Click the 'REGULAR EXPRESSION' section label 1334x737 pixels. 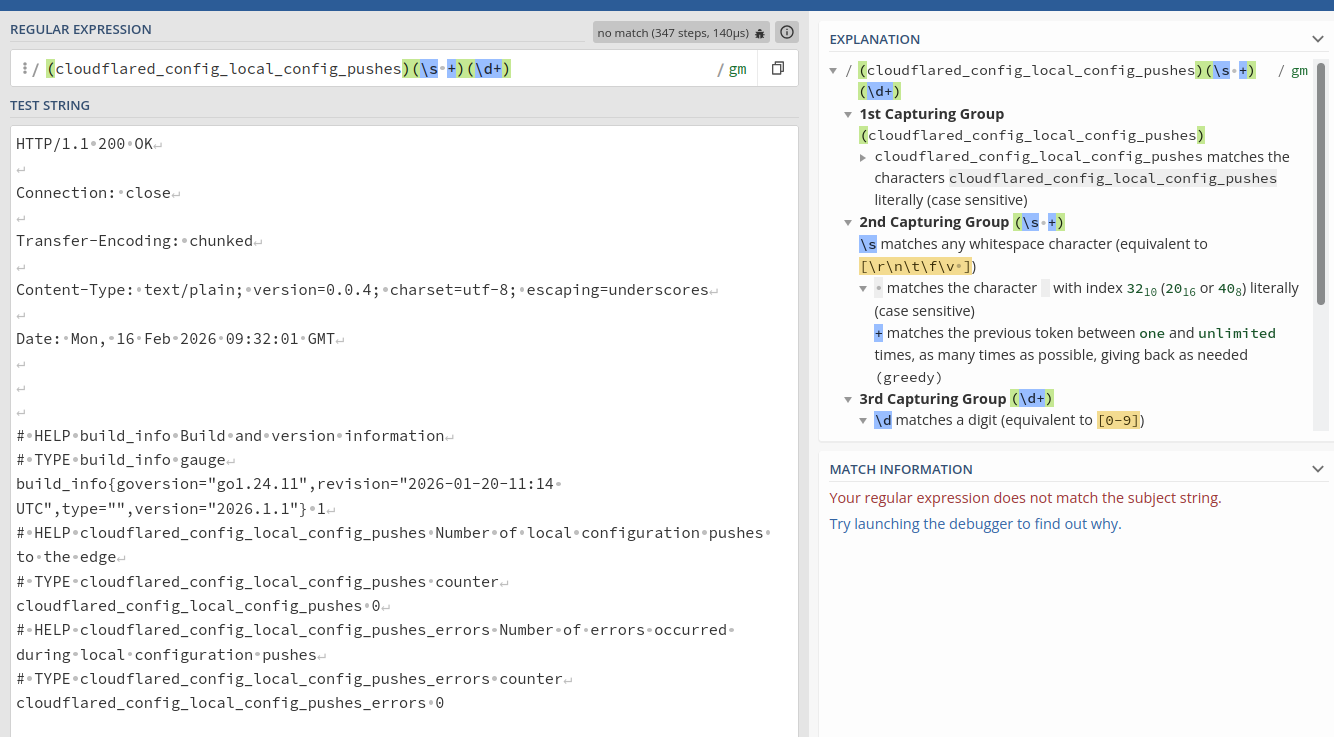click(81, 29)
